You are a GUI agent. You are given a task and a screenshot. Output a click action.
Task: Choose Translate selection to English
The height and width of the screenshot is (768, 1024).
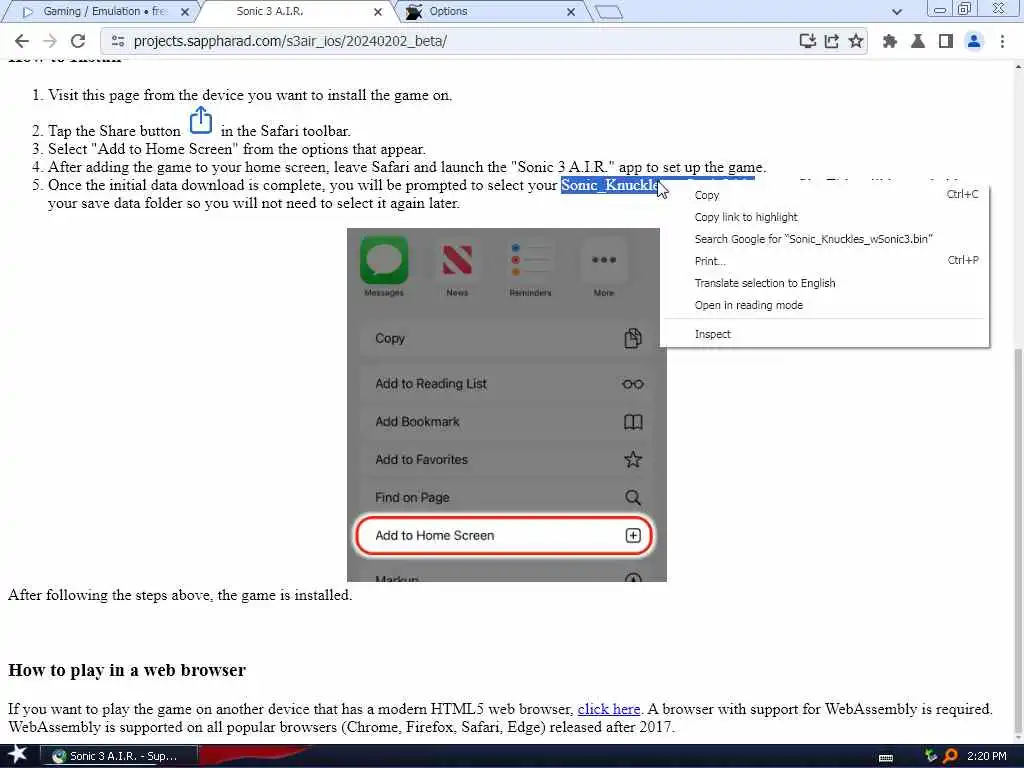(x=825, y=283)
